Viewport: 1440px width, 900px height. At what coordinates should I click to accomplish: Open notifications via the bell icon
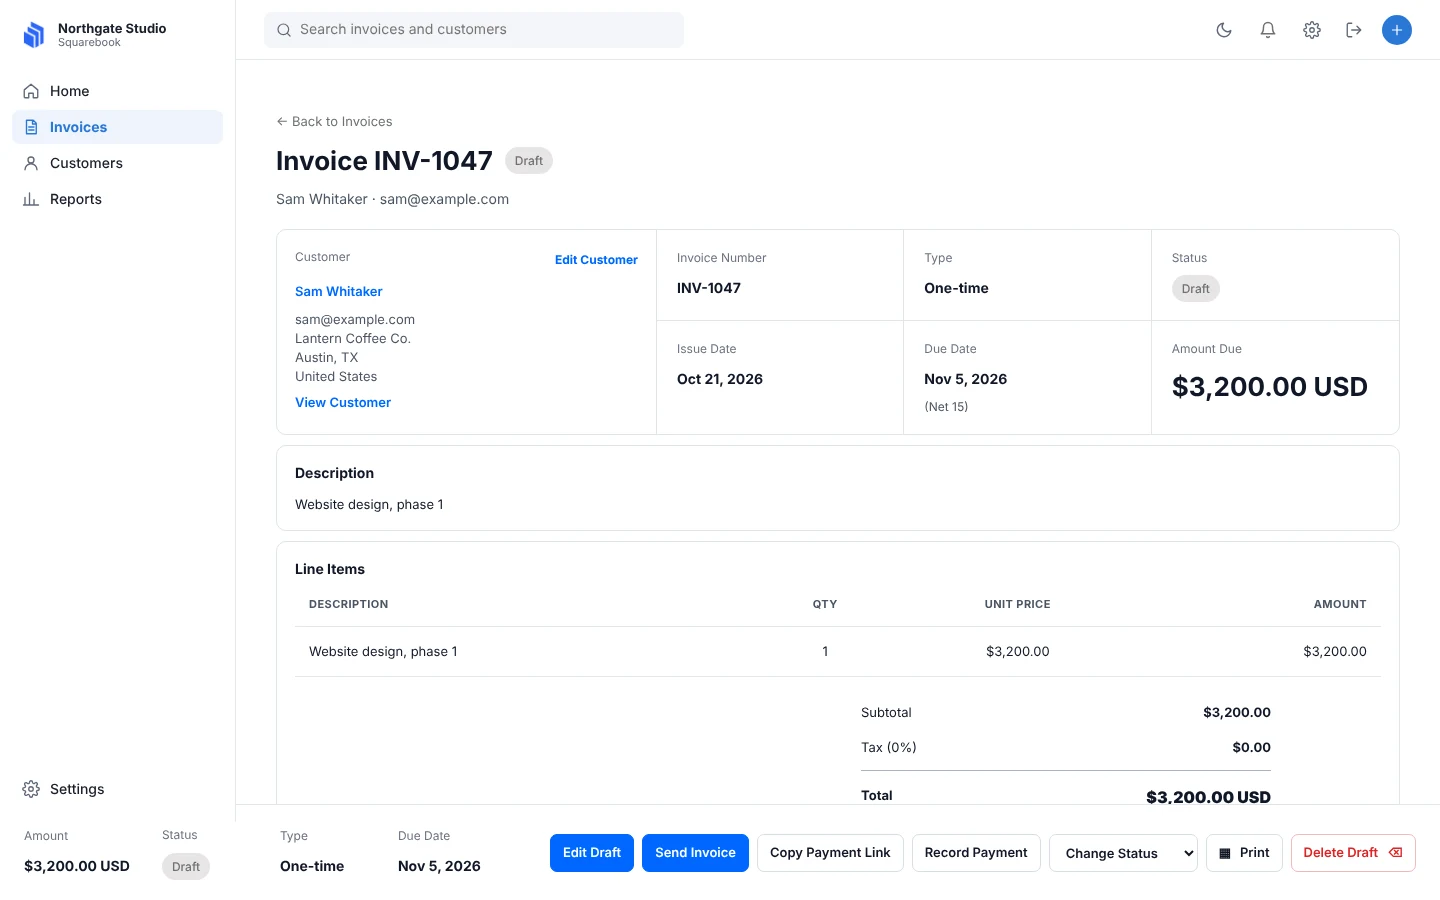(x=1268, y=30)
